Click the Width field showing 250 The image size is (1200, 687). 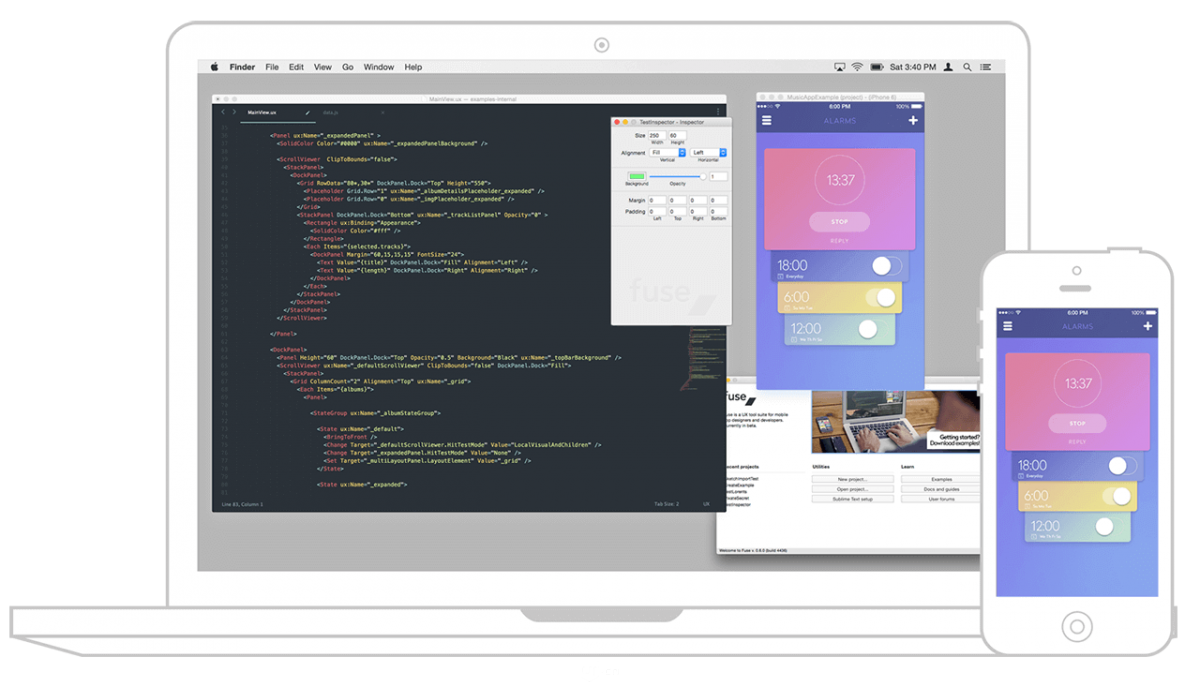tap(657, 135)
